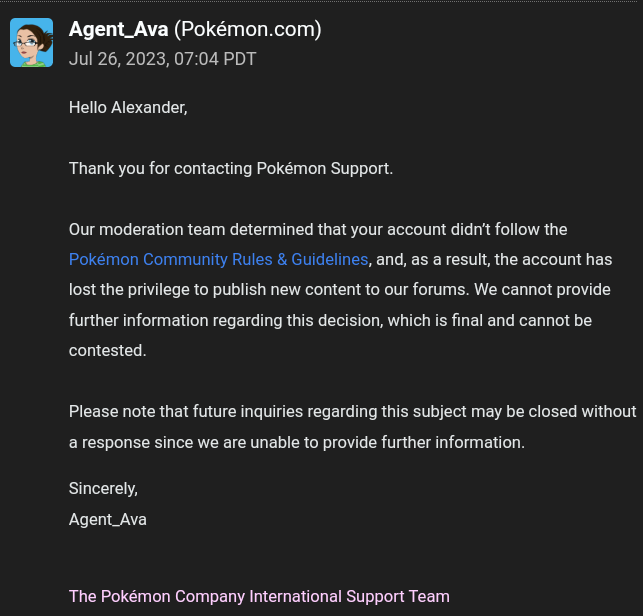Click the "Hello Alexander," greeting line
643x616 pixels.
(128, 107)
